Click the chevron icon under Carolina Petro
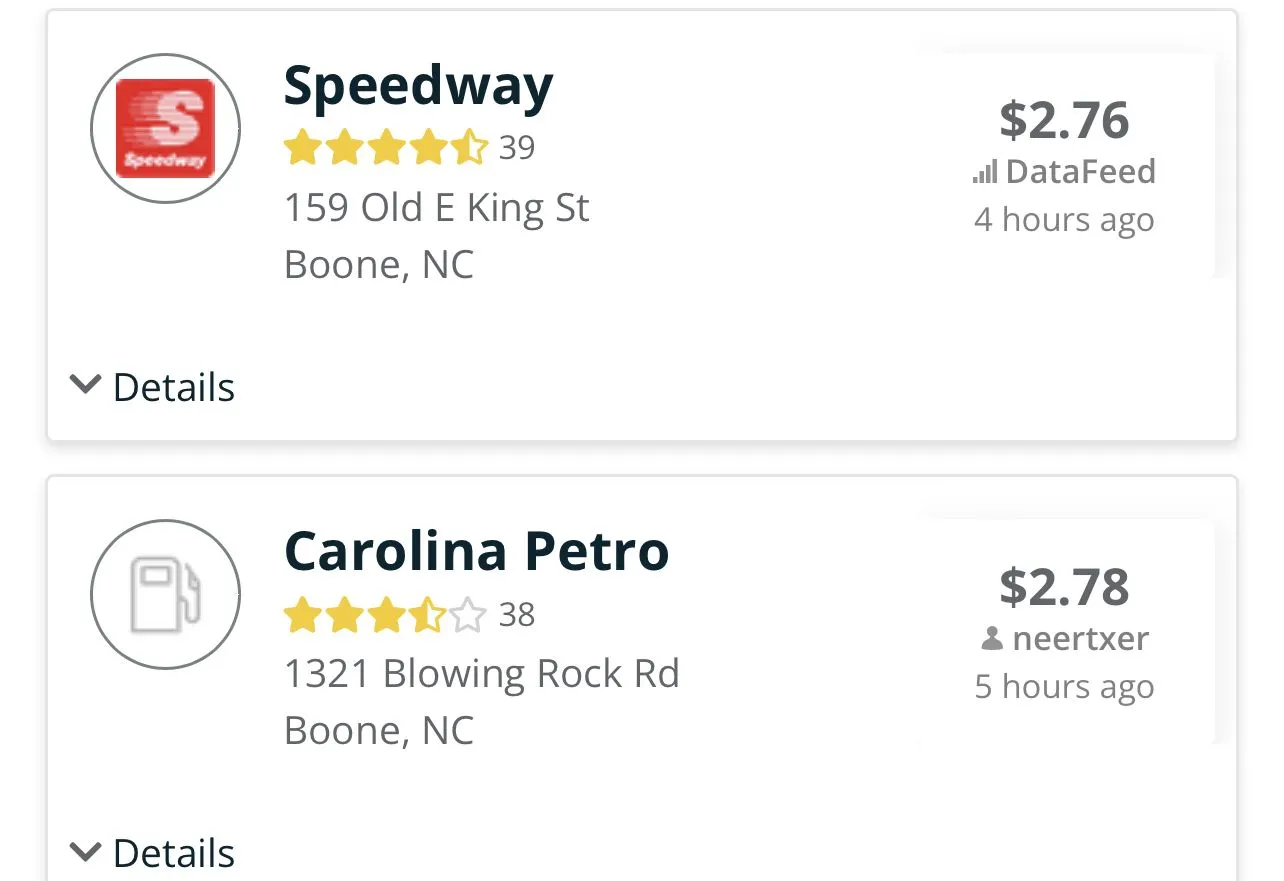The height and width of the screenshot is (881, 1284). (x=86, y=851)
